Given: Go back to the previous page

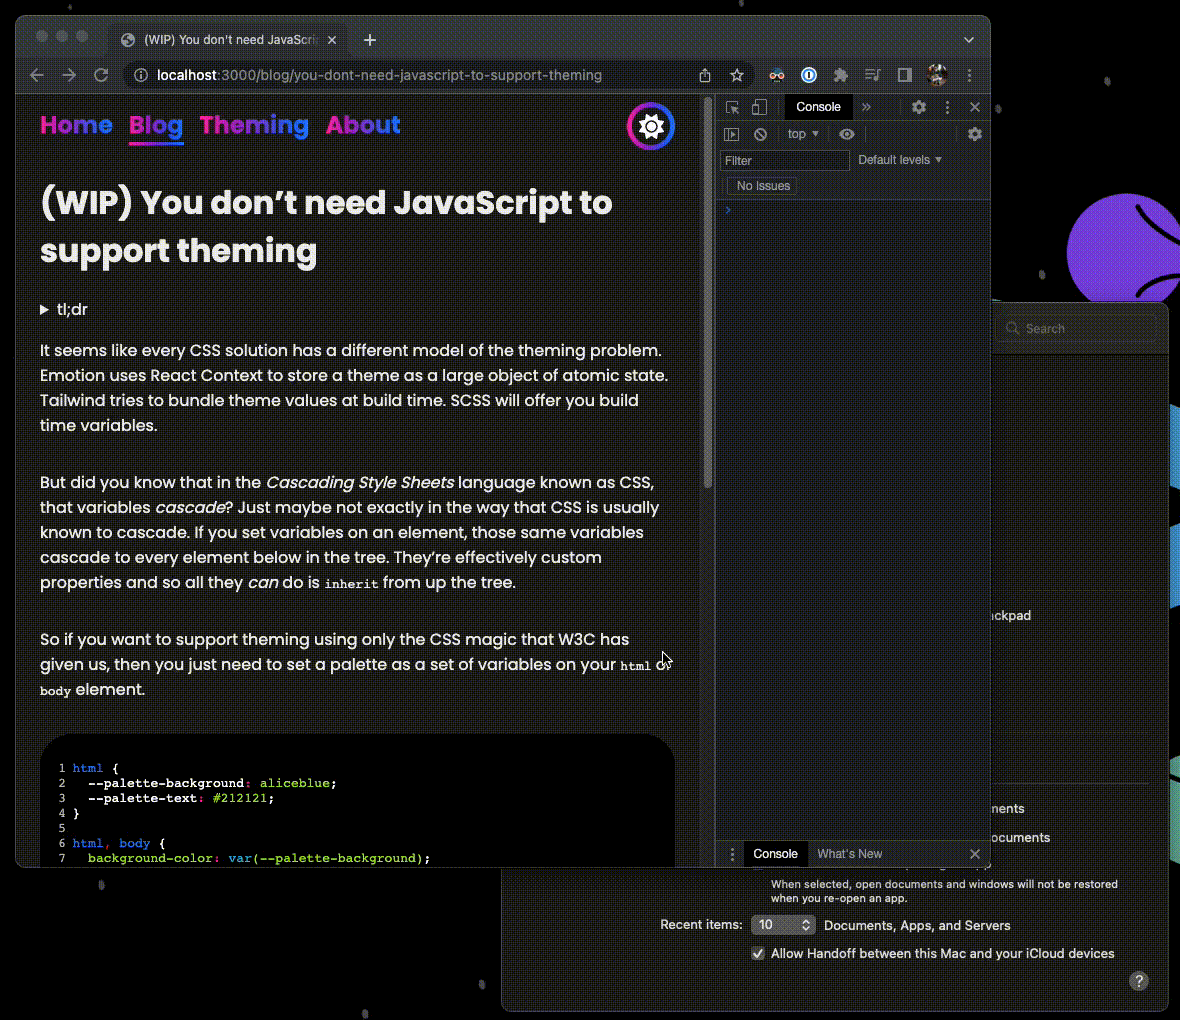Looking at the screenshot, I should pos(37,75).
